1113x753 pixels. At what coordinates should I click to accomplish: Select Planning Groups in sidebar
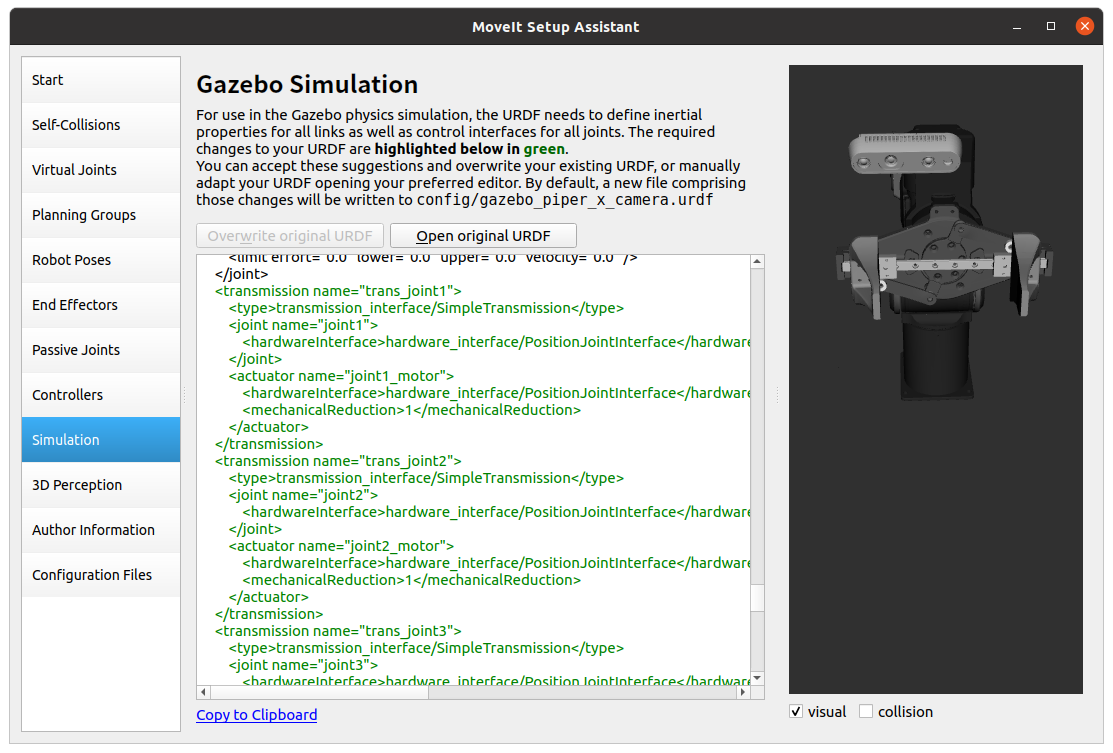point(101,215)
